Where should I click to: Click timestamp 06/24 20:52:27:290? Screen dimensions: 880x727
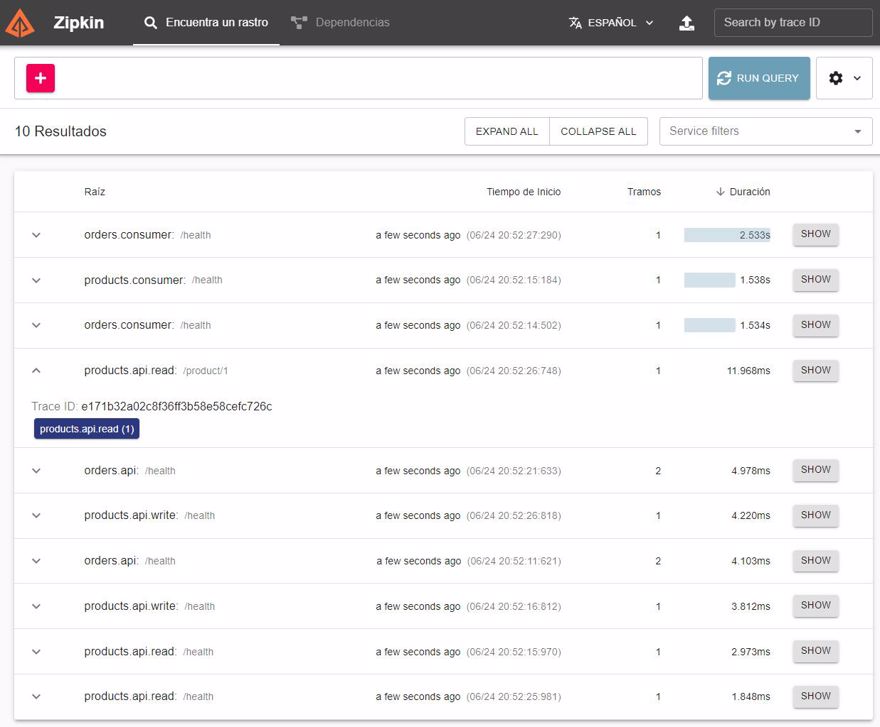[x=514, y=235]
